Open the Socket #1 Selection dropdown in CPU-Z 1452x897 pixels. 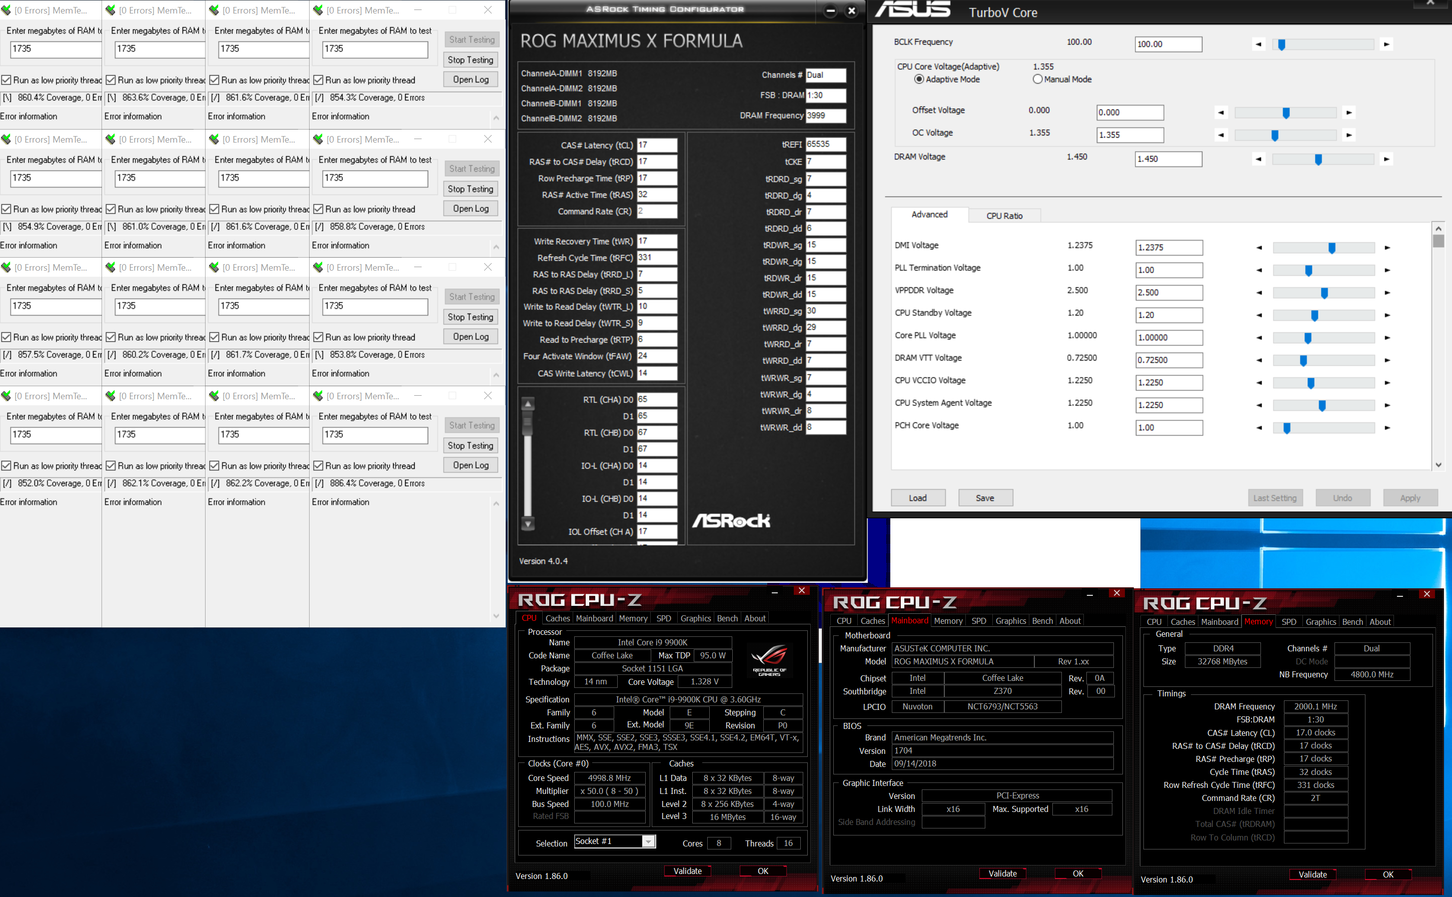pyautogui.click(x=648, y=842)
